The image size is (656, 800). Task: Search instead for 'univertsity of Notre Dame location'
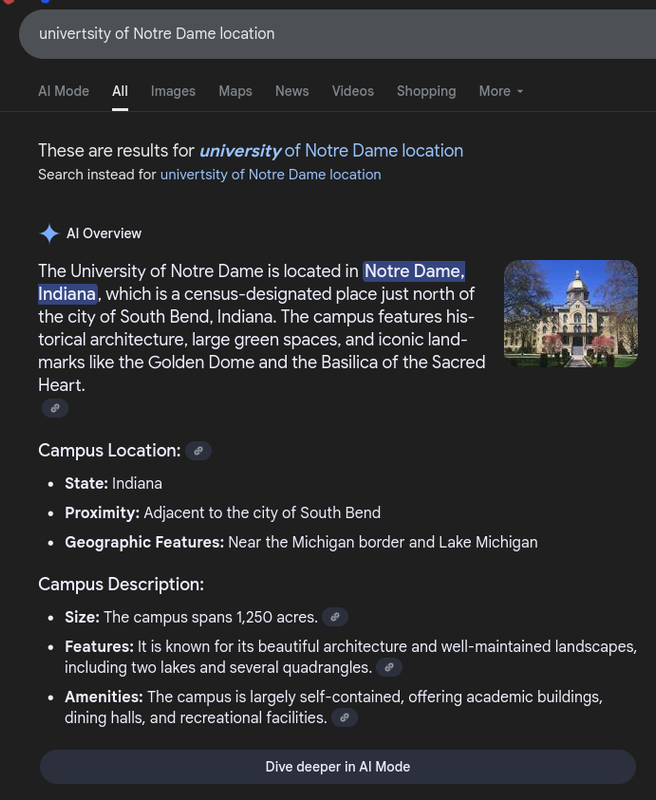click(270, 174)
